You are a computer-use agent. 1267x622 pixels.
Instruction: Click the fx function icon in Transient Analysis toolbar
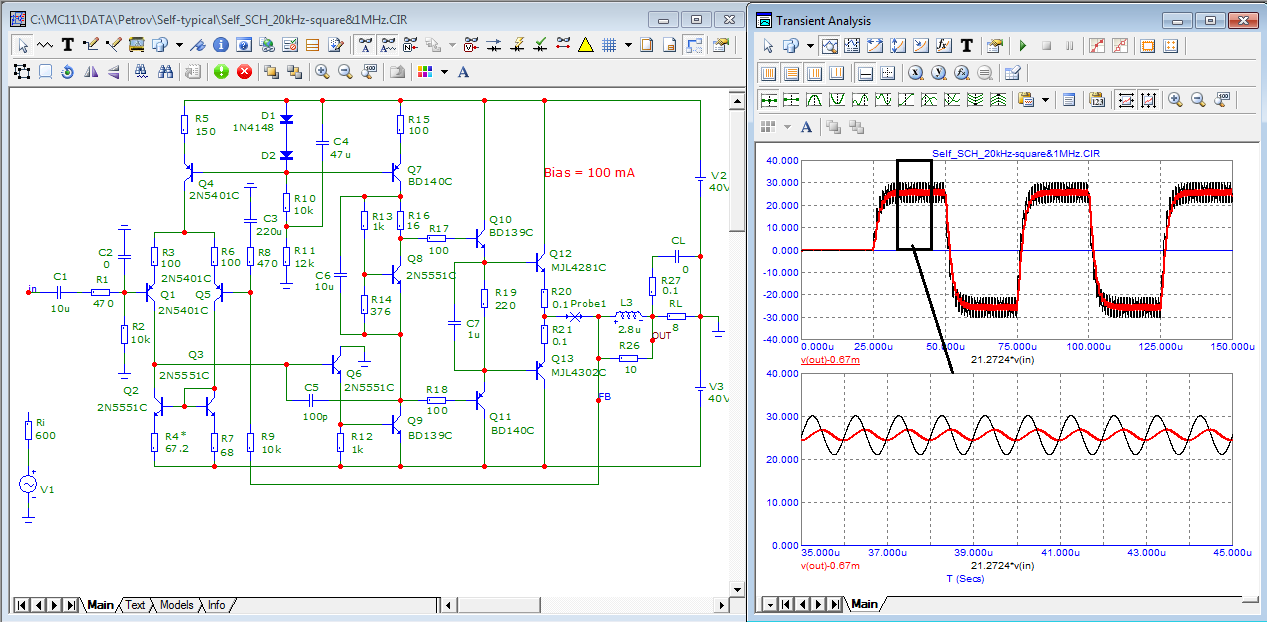coord(944,45)
